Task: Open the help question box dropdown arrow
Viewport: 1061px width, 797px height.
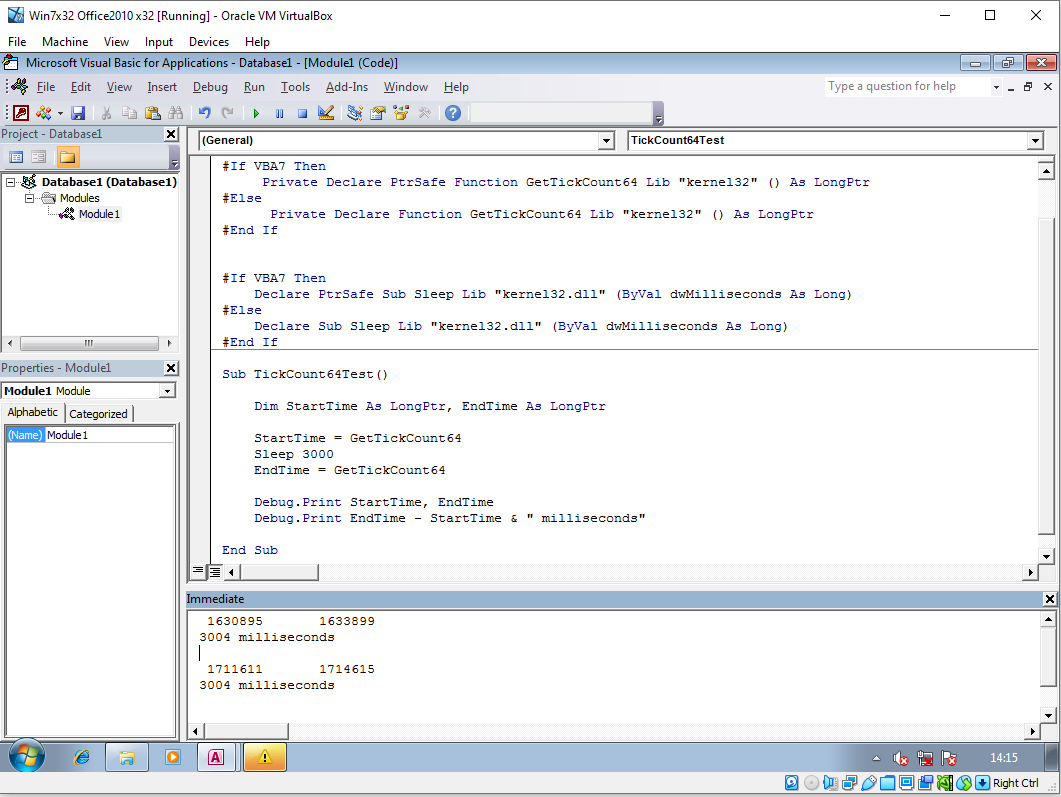Action: (996, 87)
